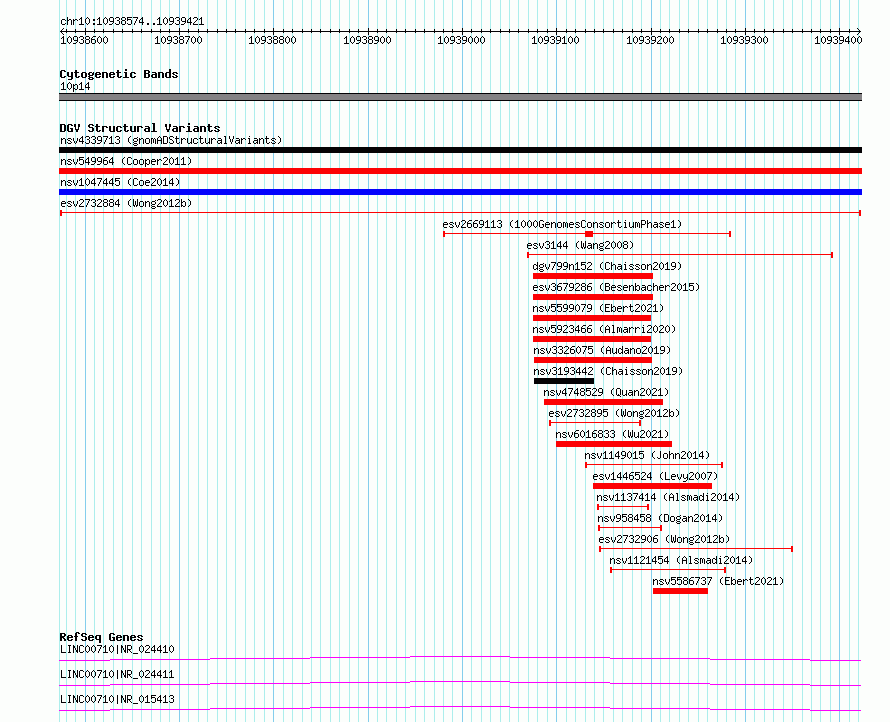The width and height of the screenshot is (890, 722).
Task: Select the red esv1446524 variant bar
Action: tap(652, 486)
